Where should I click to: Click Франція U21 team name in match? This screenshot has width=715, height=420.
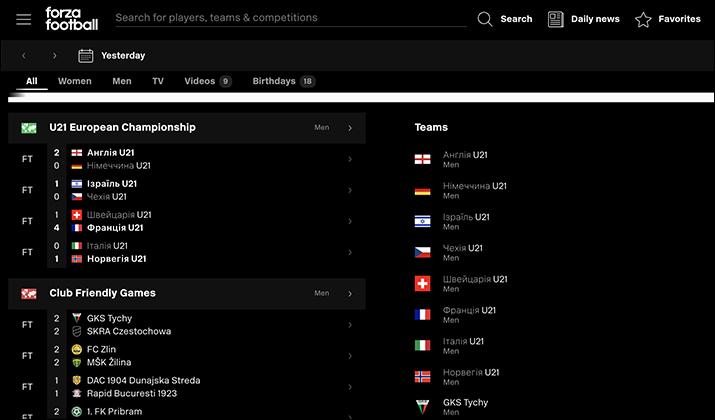(x=115, y=228)
